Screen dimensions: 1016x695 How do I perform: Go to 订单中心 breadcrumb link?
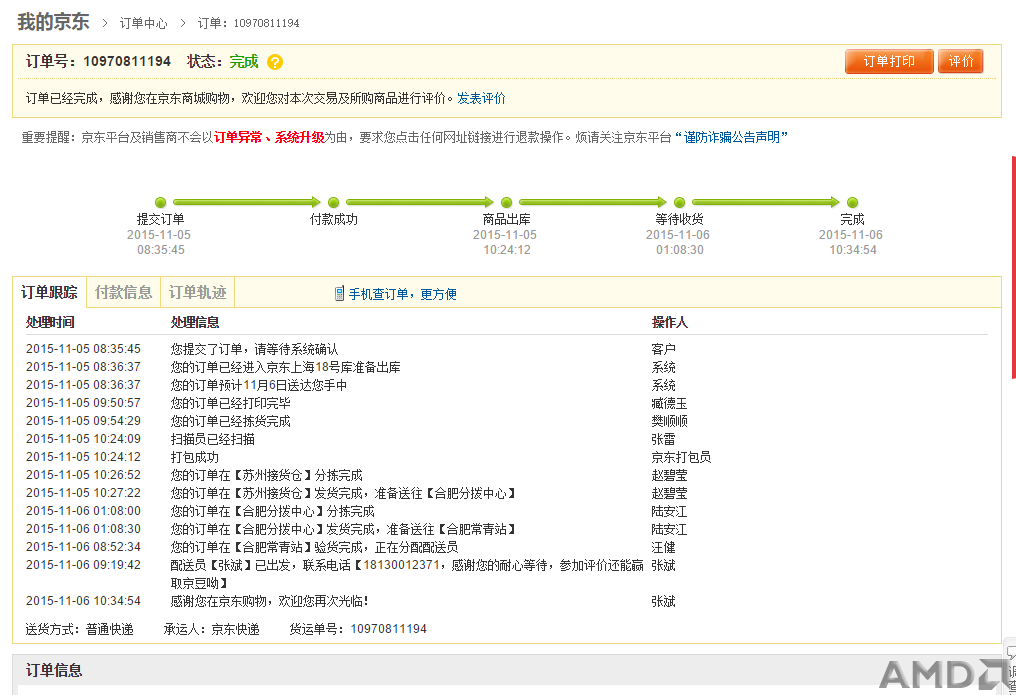pyautogui.click(x=143, y=23)
